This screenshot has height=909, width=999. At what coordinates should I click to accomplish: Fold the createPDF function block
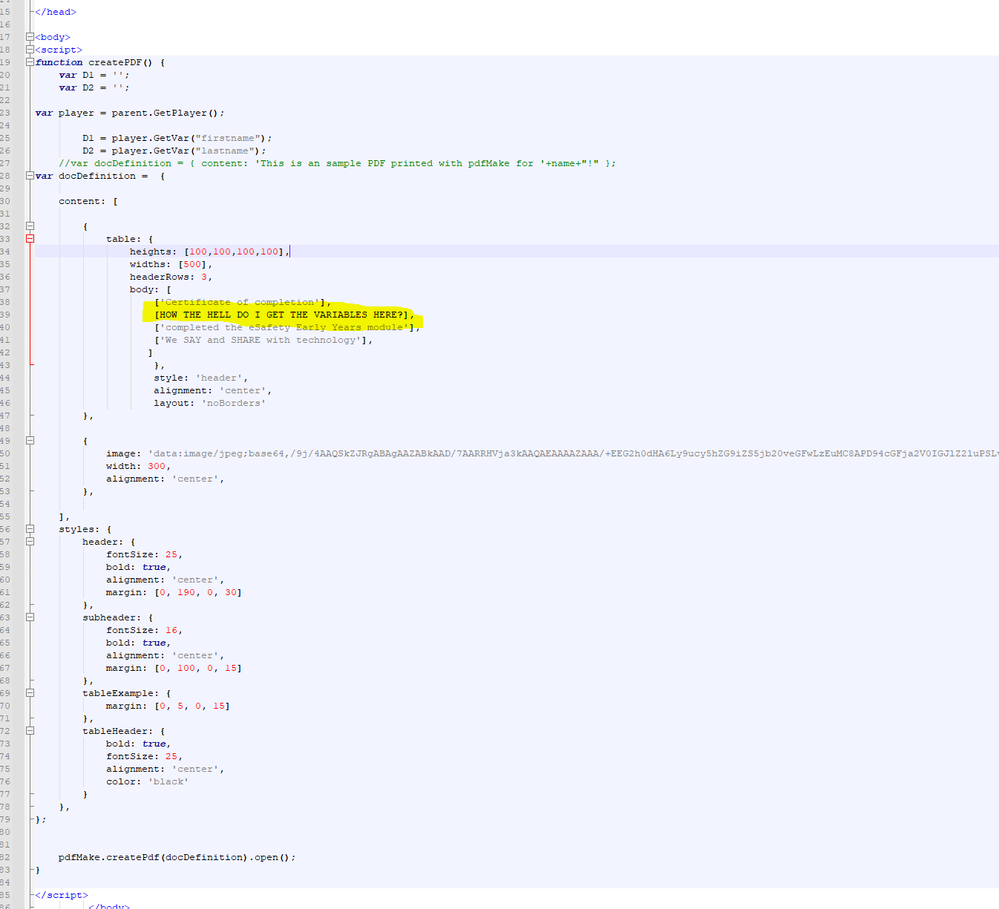pos(29,62)
